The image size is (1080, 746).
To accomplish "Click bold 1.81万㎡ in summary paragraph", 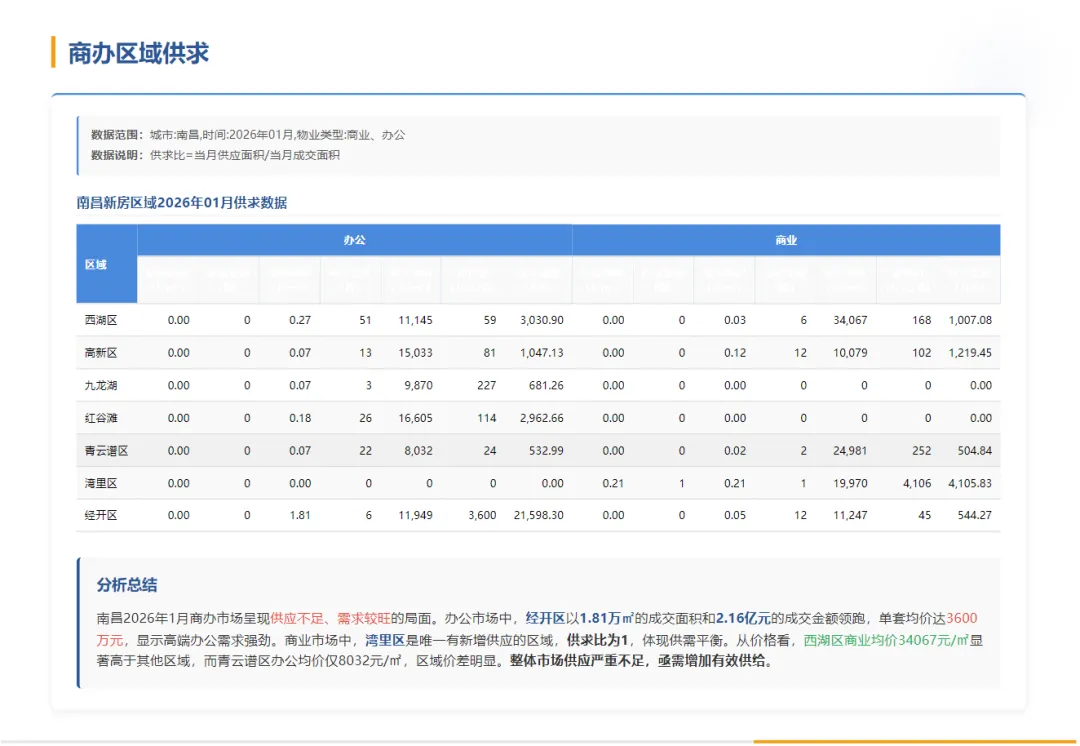I will click(607, 619).
